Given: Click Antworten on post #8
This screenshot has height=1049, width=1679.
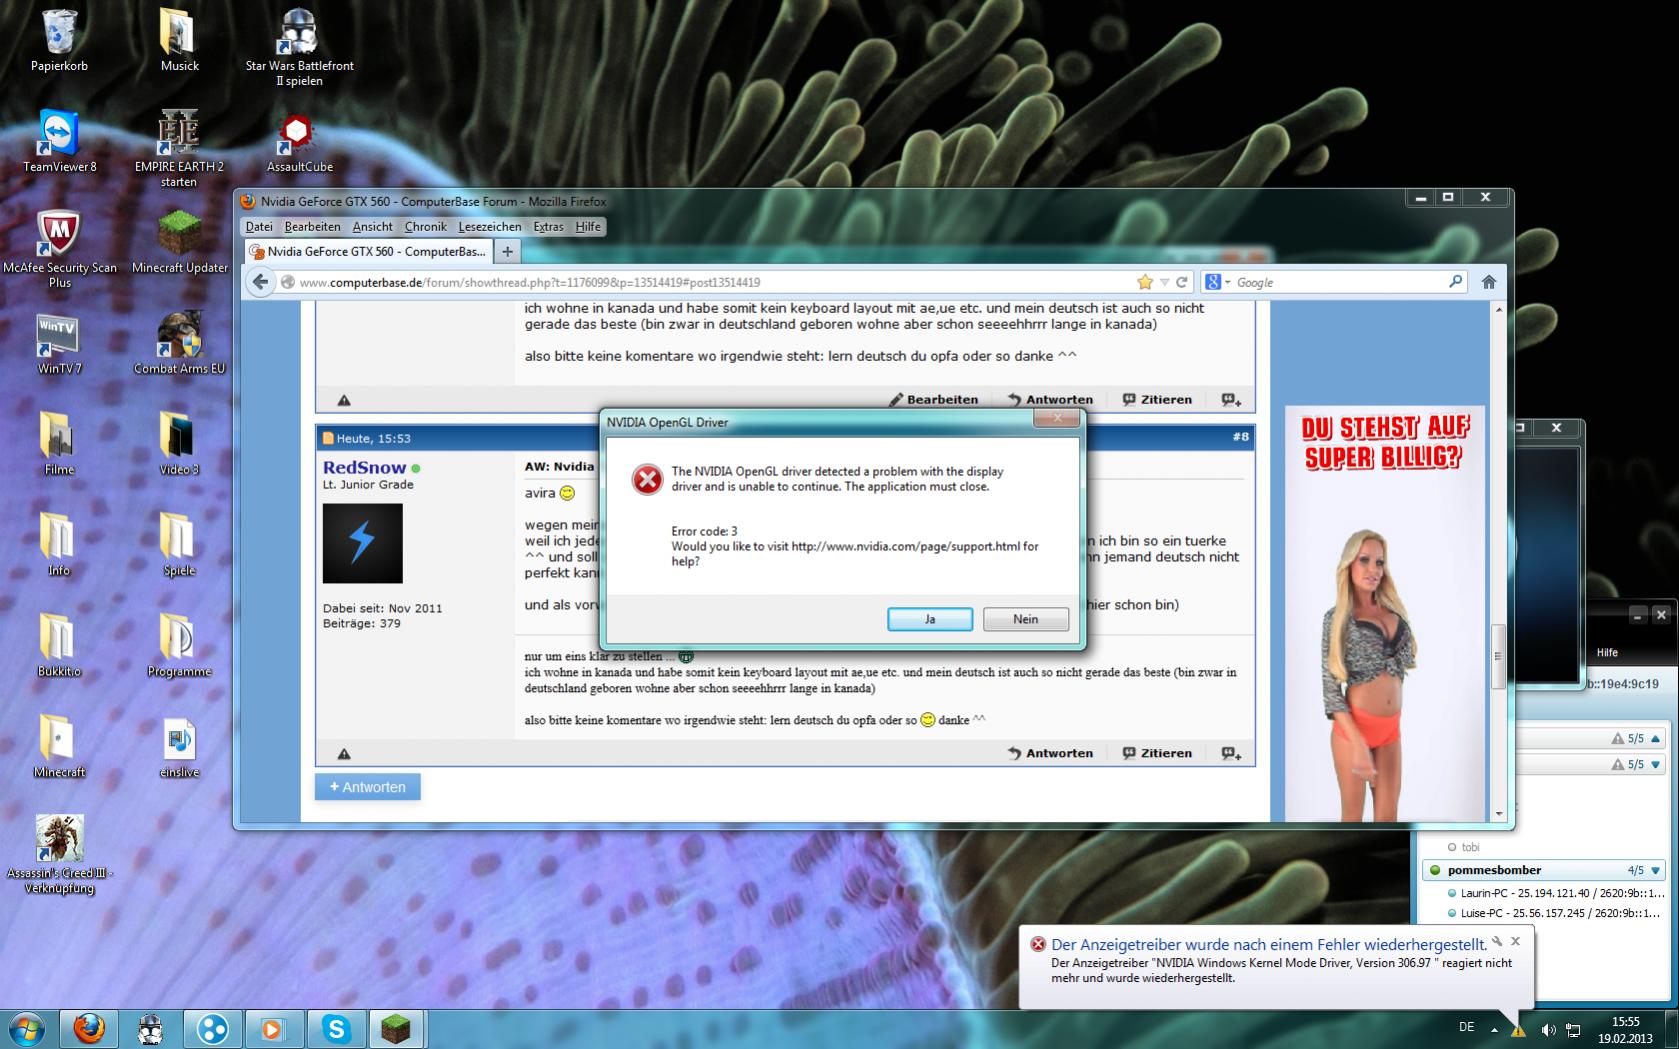Looking at the screenshot, I should click(1050, 753).
